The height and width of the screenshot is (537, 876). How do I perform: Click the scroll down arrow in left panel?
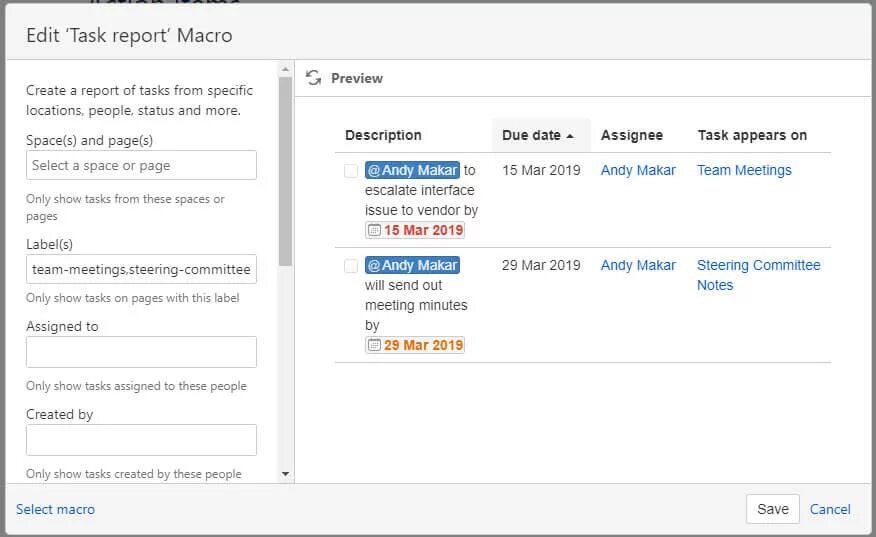pyautogui.click(x=285, y=474)
